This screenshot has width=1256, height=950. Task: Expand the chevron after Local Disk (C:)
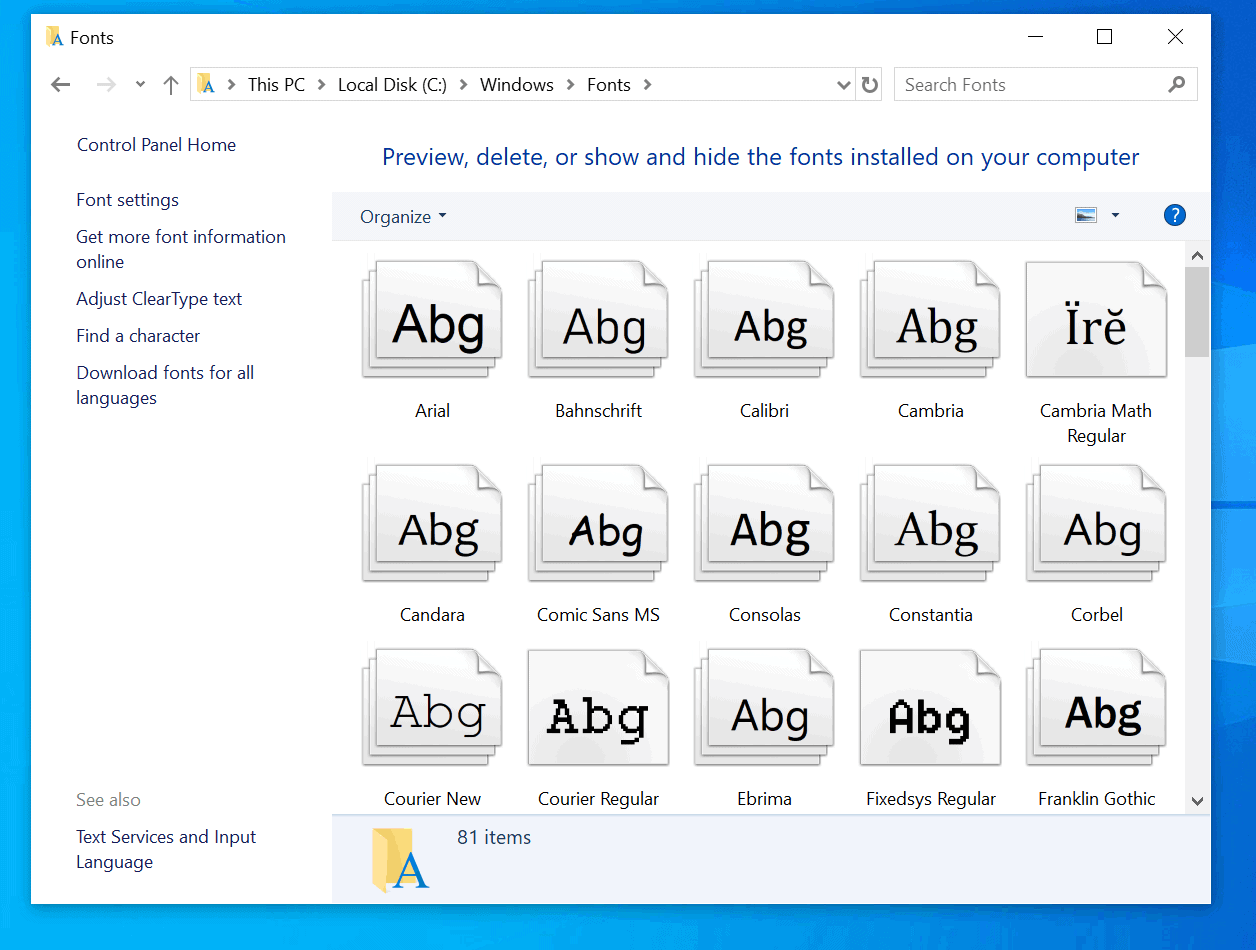pos(464,85)
